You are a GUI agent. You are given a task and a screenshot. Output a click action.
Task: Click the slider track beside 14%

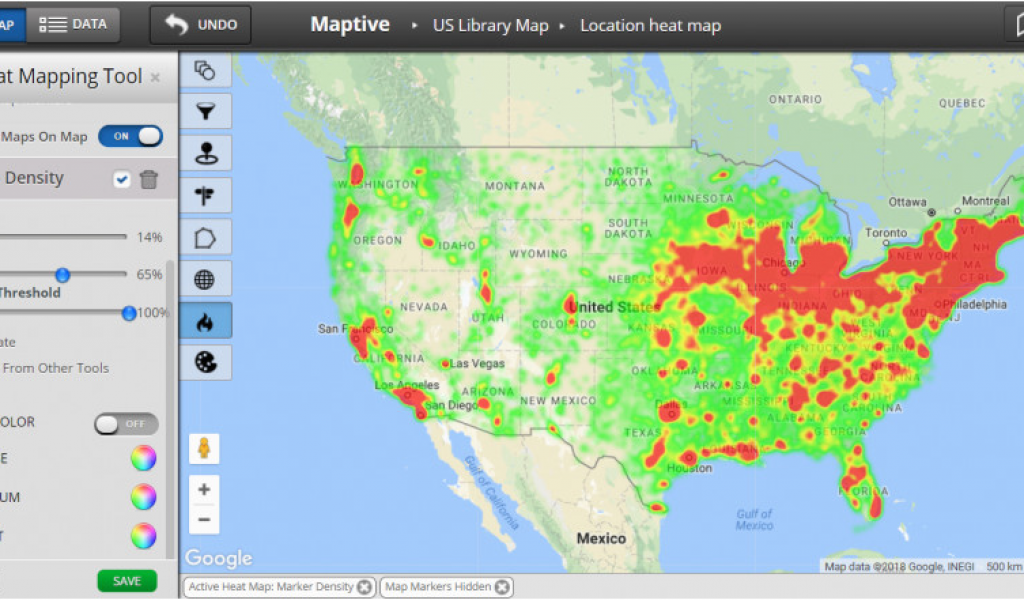coord(63,236)
